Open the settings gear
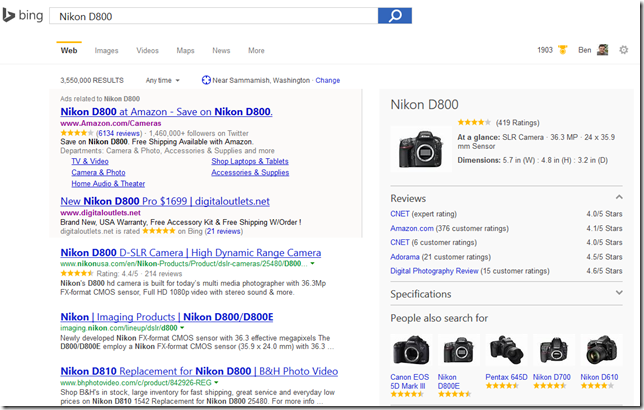 tap(623, 50)
